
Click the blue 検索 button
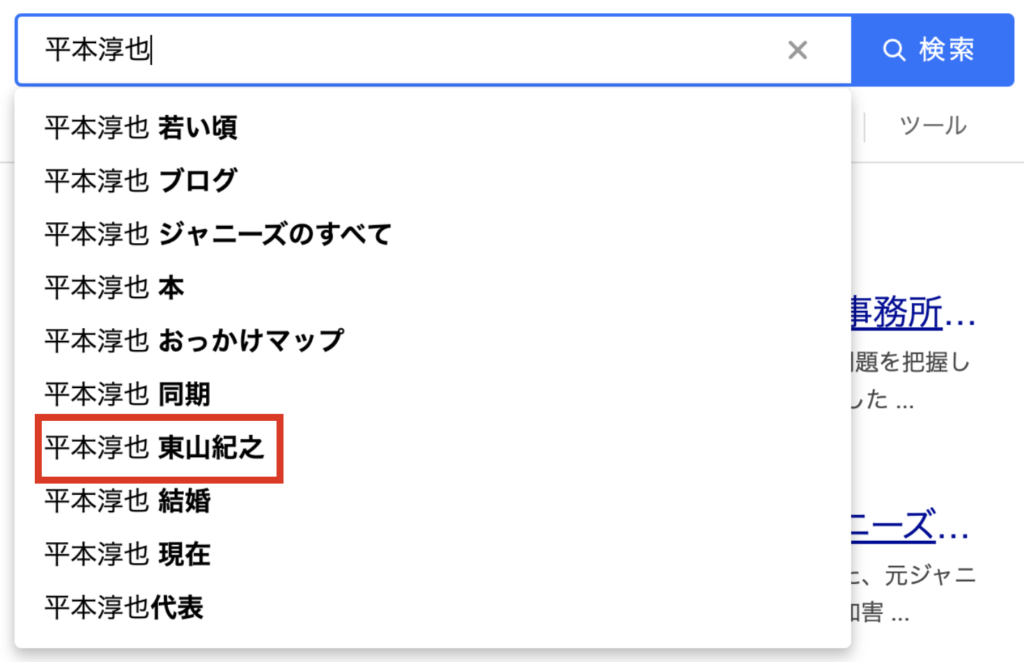point(933,50)
